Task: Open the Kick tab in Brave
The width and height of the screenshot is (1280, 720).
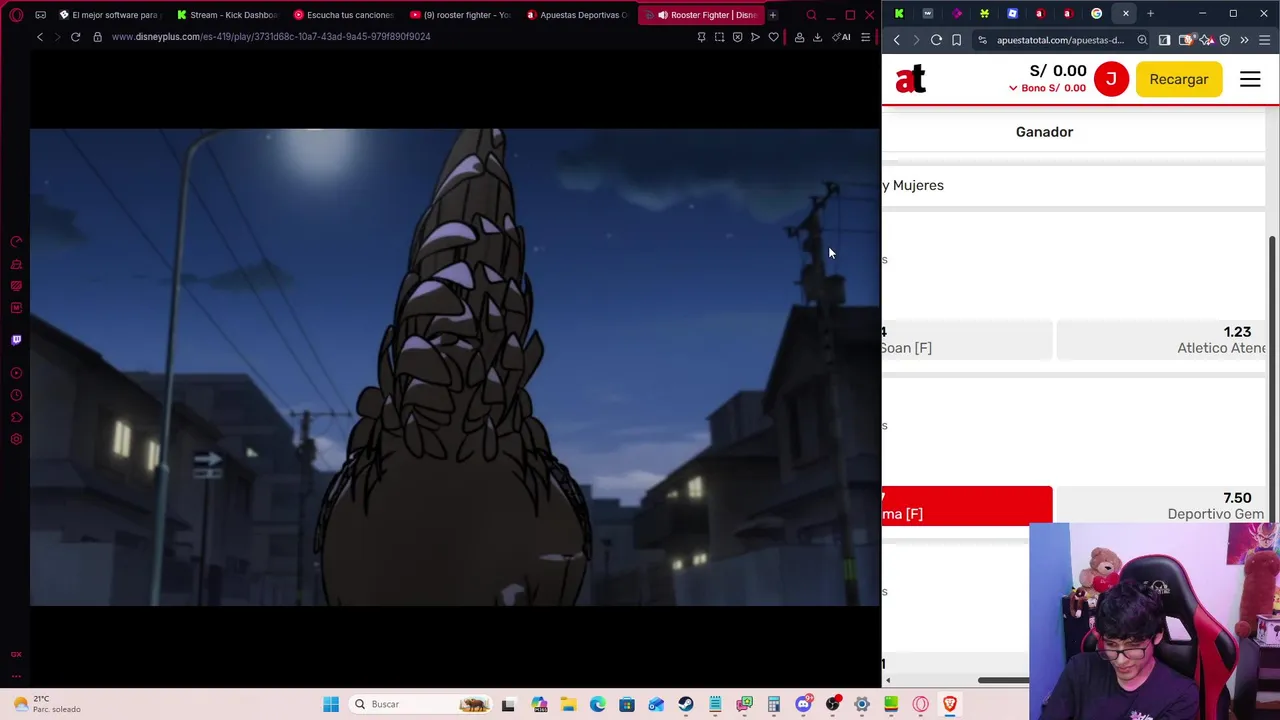Action: (x=899, y=14)
